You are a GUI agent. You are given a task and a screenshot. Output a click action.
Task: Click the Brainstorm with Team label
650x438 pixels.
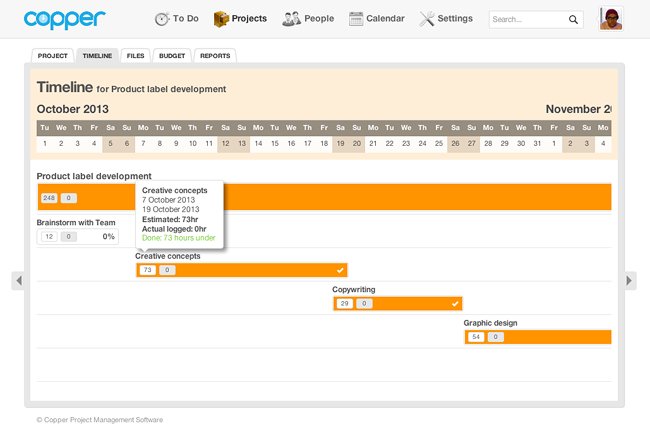[x=76, y=223]
